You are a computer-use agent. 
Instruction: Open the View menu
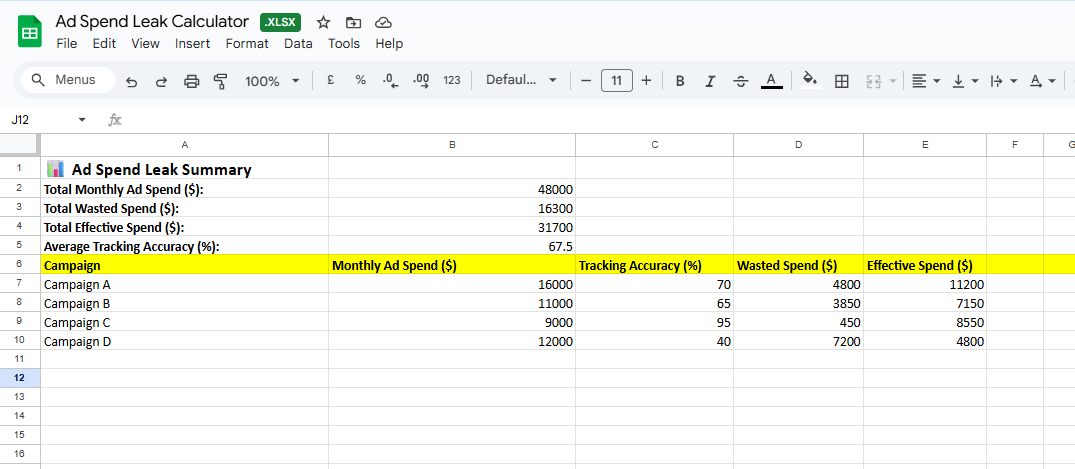tap(145, 43)
